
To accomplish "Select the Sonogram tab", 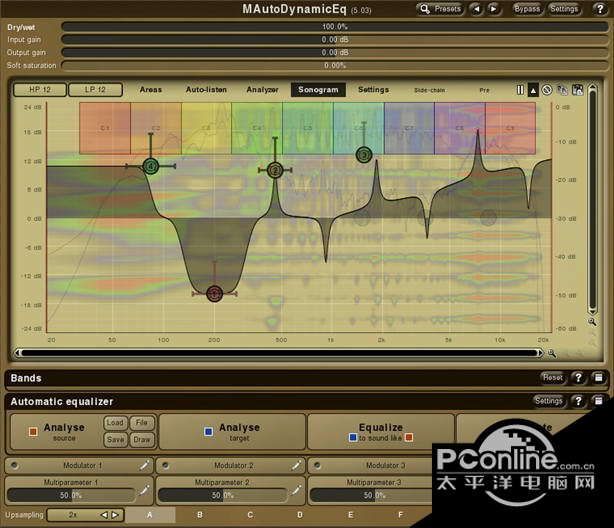I will pos(318,90).
